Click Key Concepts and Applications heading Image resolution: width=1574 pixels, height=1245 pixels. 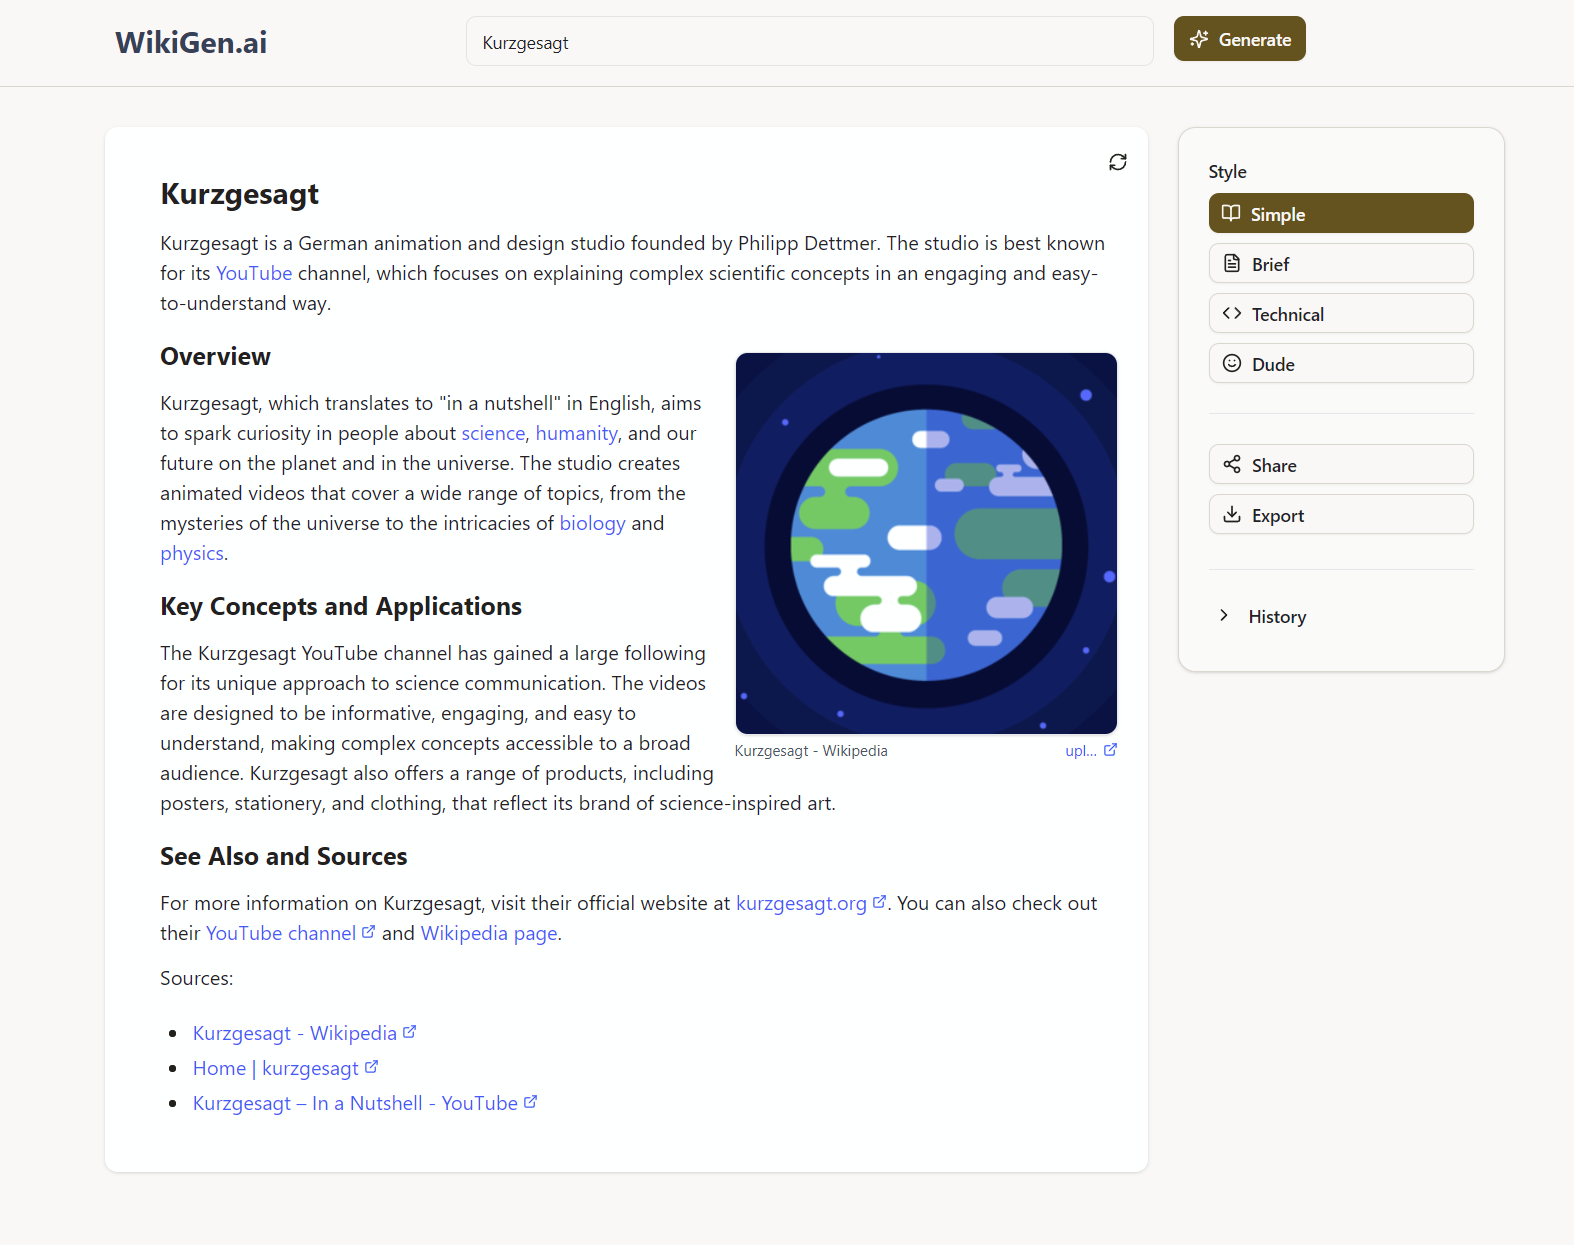click(x=341, y=607)
